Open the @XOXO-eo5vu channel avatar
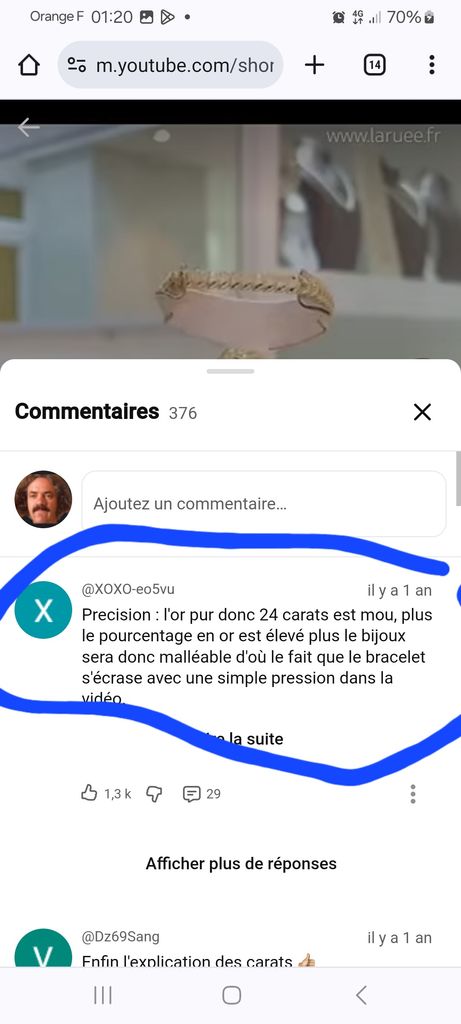 coord(43,609)
